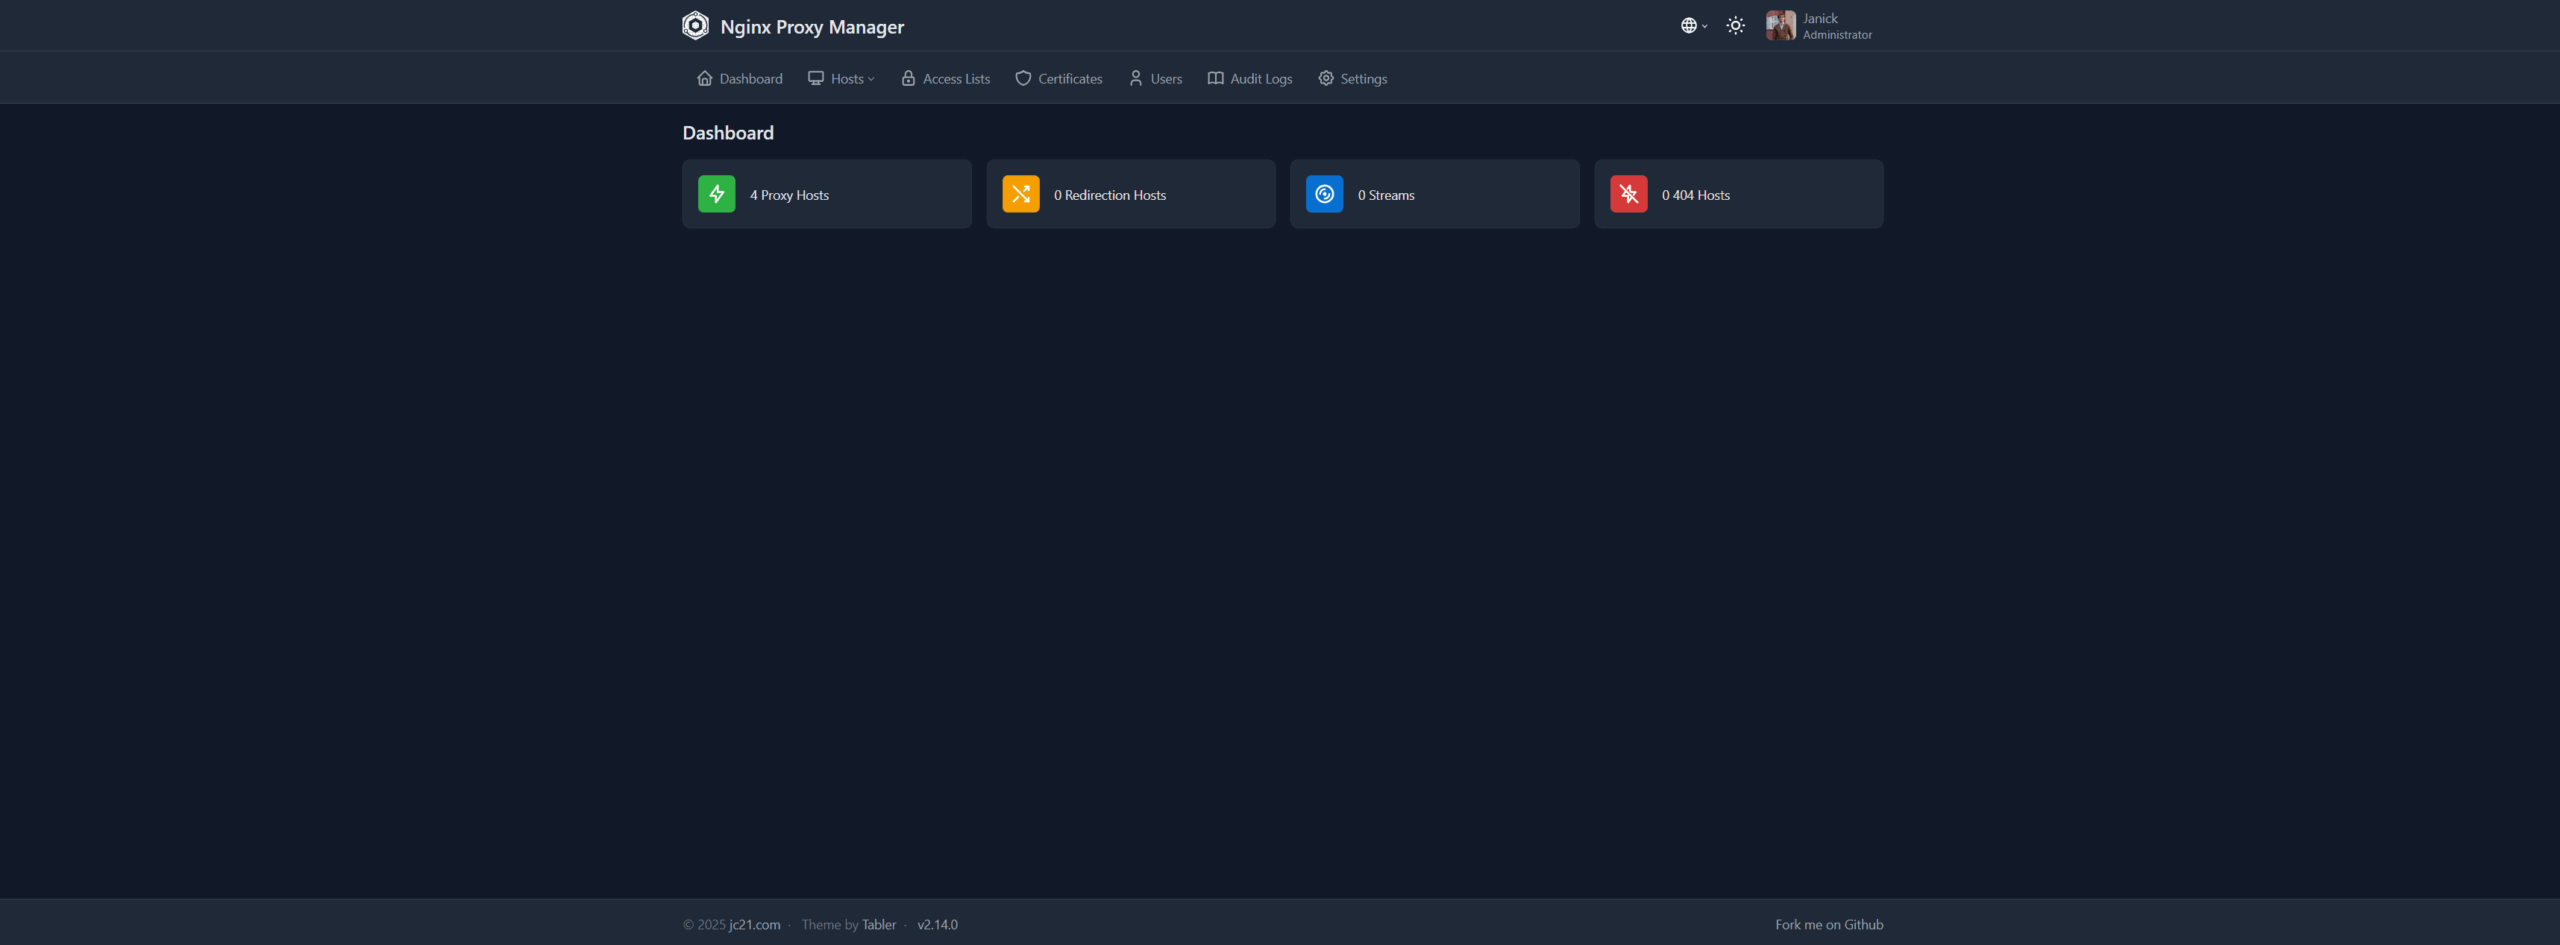This screenshot has height=945, width=2560.
Task: Click the yellow Redirection Hosts shuffle icon
Action: click(1020, 194)
